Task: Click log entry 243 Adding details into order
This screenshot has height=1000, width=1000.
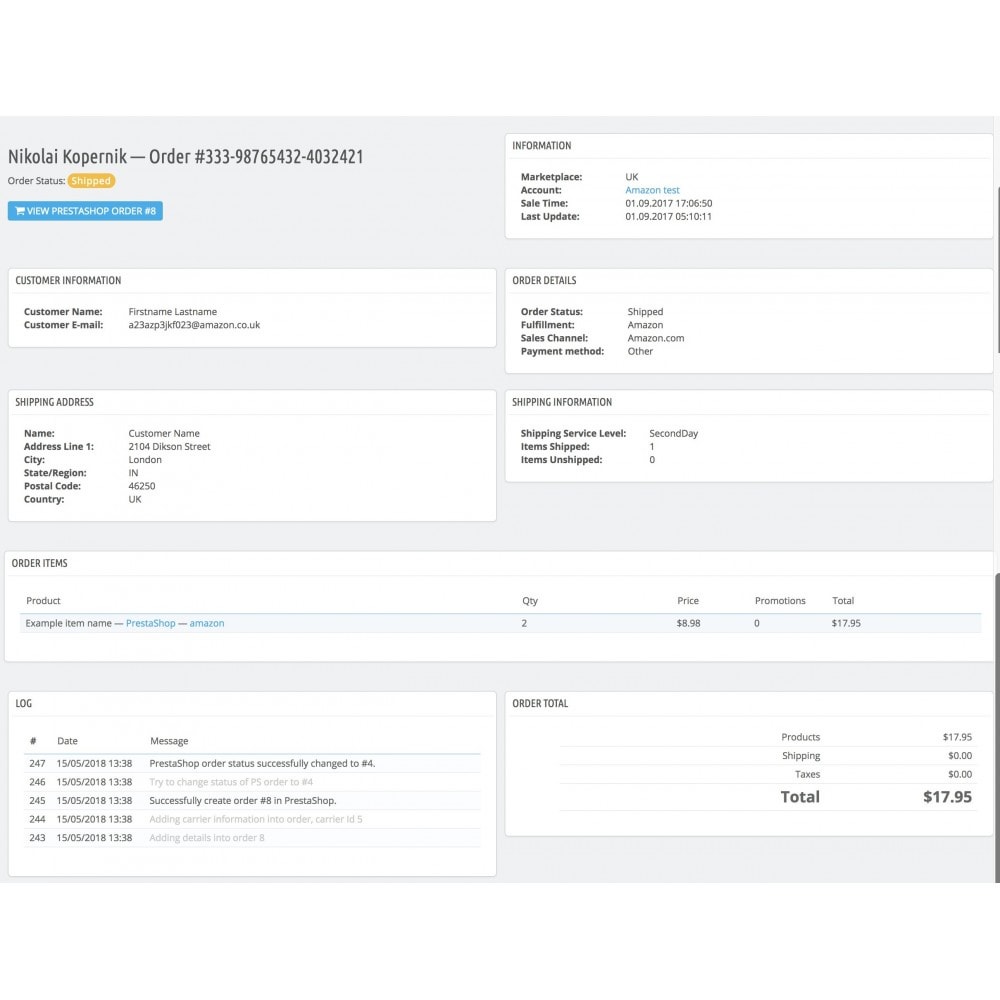Action: tap(207, 838)
